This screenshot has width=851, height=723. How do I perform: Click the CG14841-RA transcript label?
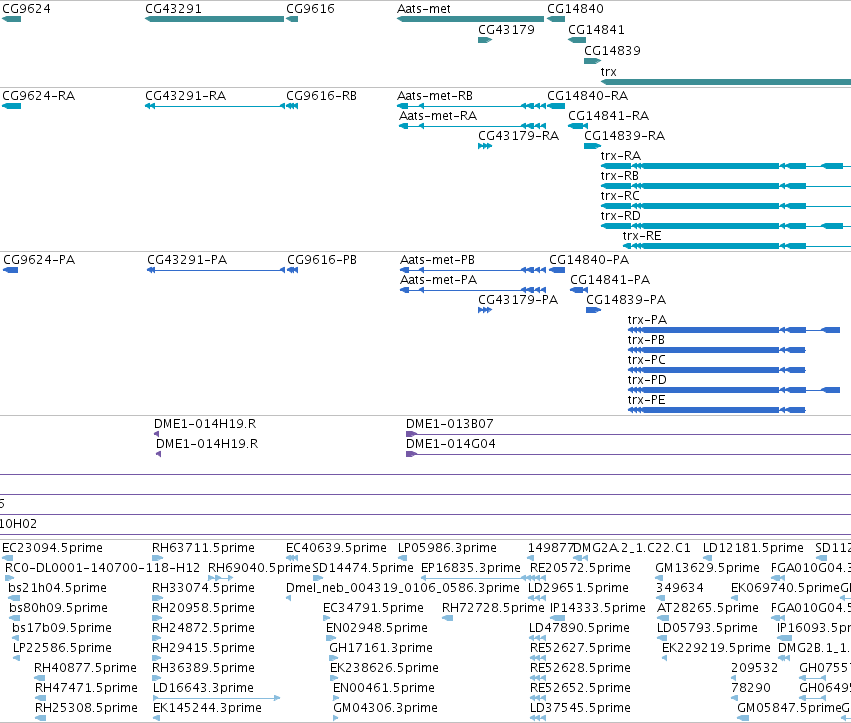[608, 116]
